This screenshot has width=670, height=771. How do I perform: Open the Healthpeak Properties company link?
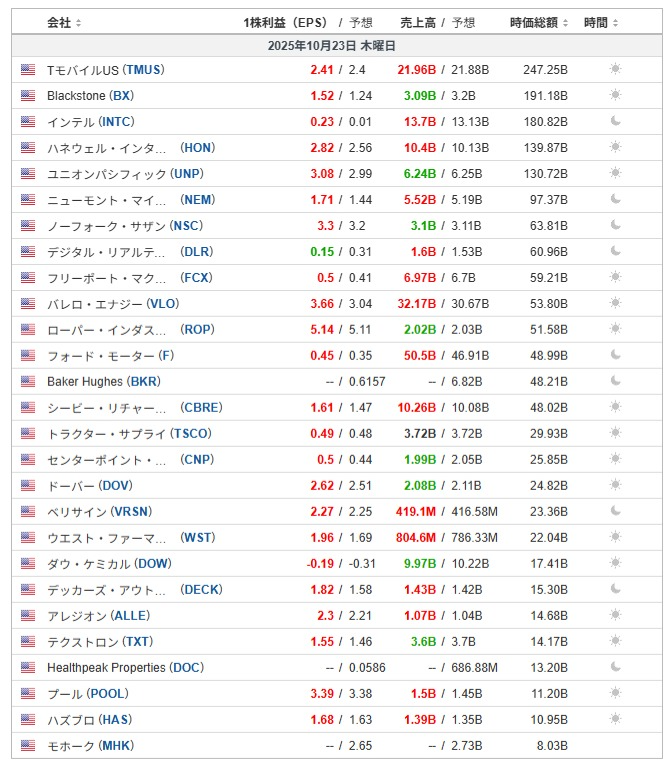(x=107, y=668)
